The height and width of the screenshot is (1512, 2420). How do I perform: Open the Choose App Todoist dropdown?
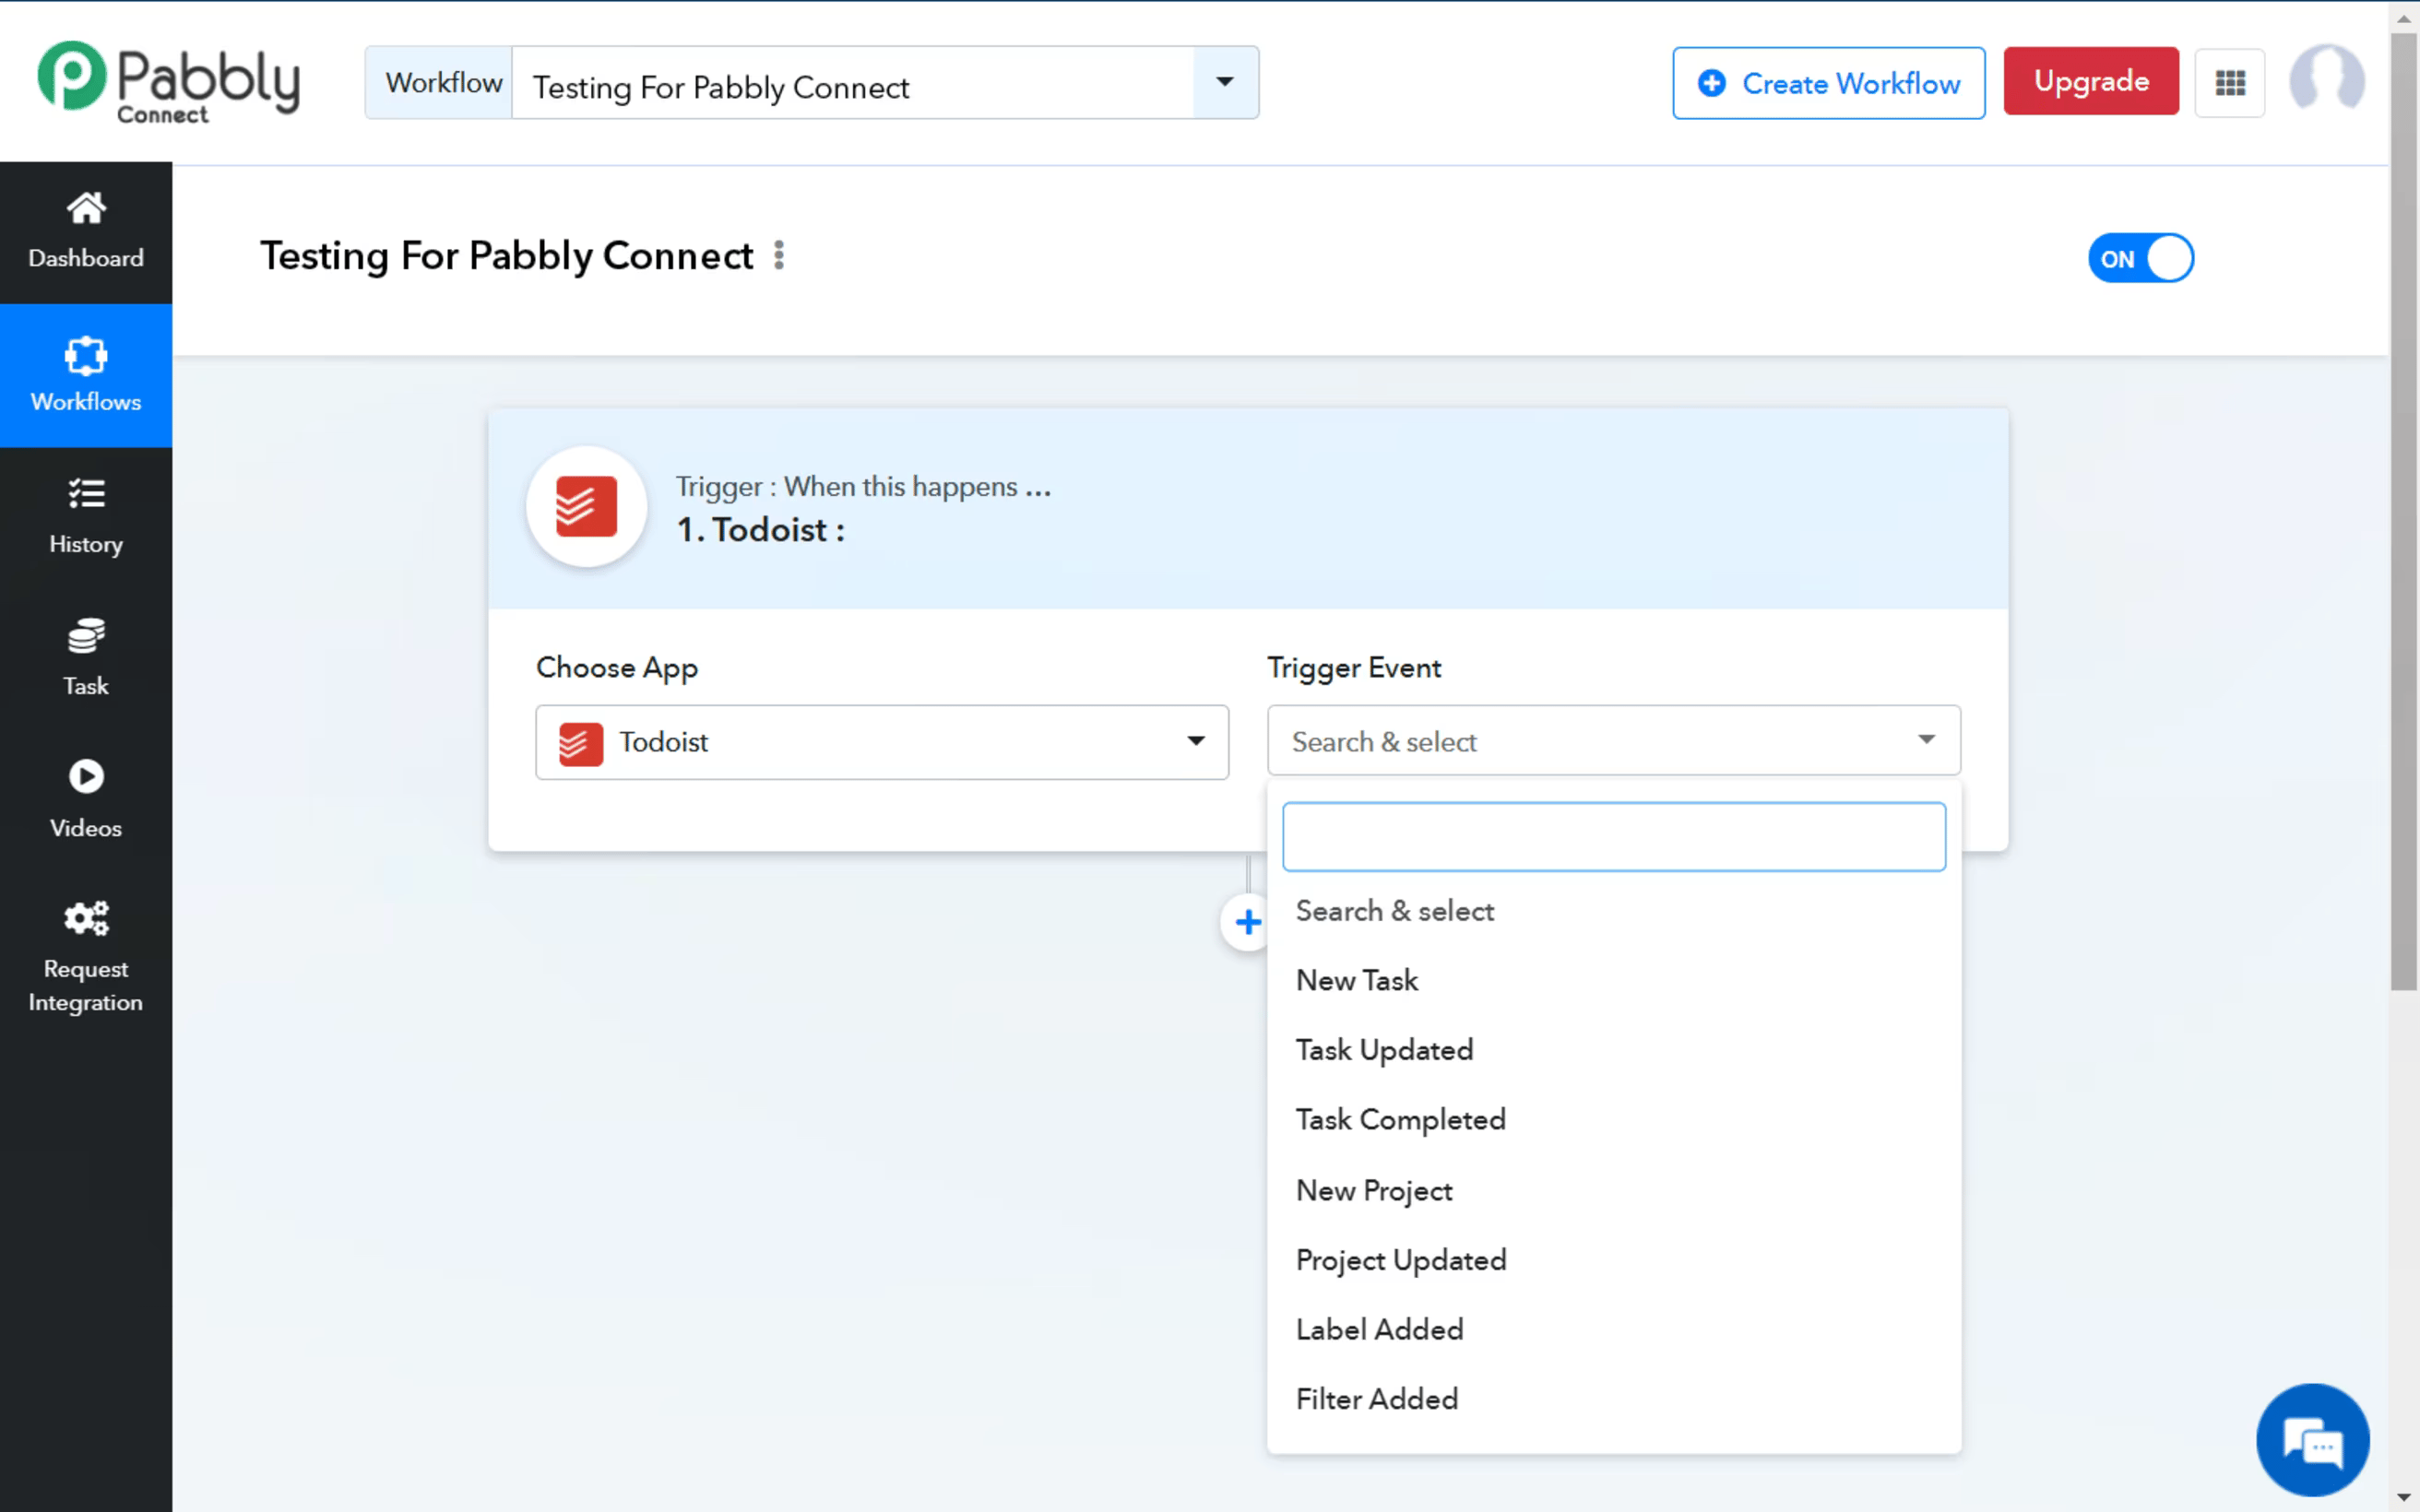(882, 742)
